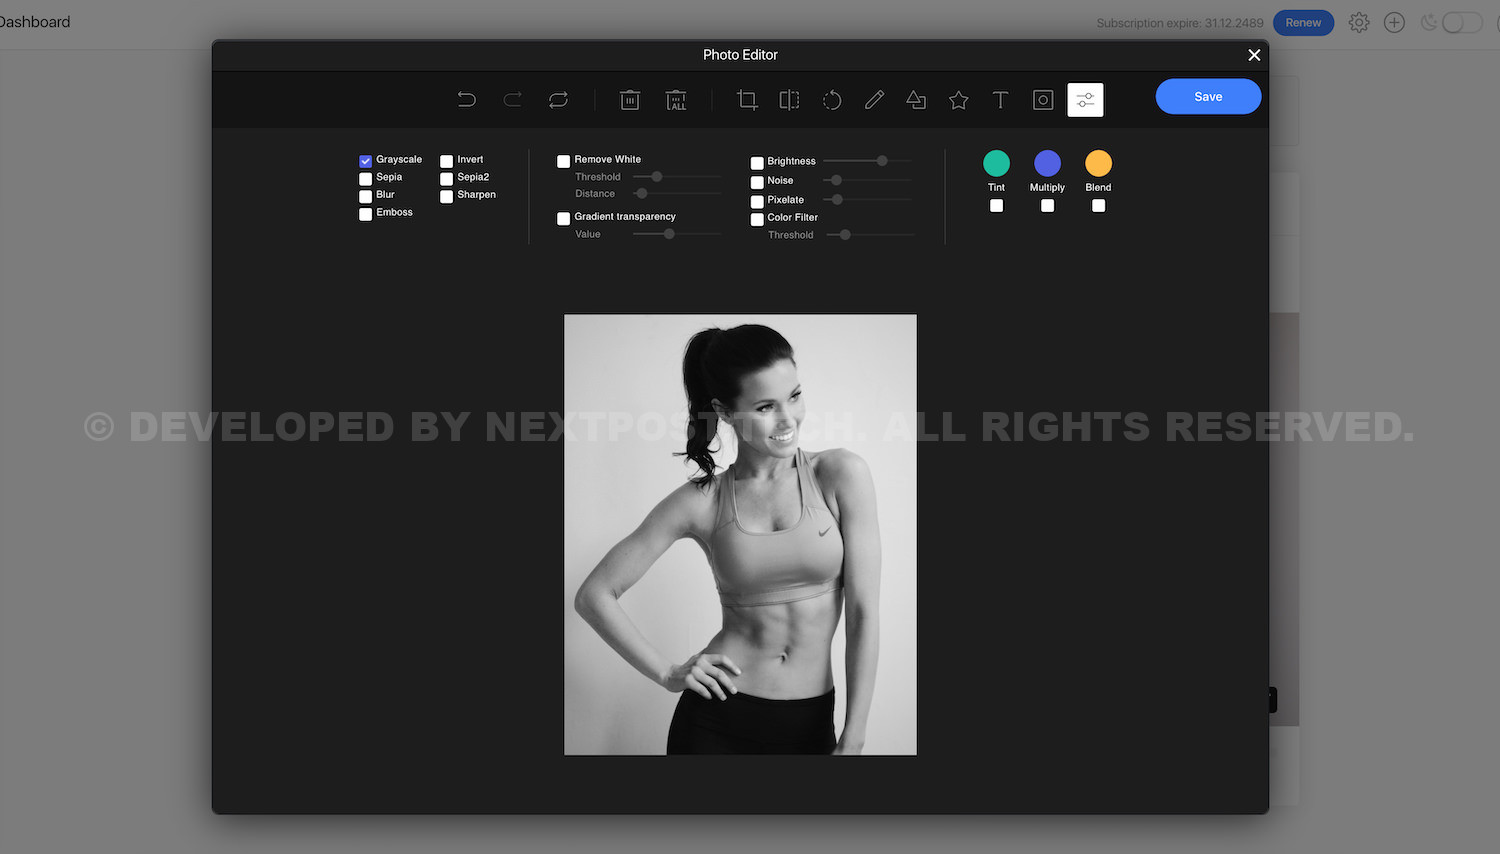The width and height of the screenshot is (1500, 854).
Task: Enable the Remove White checkbox
Action: click(x=564, y=161)
